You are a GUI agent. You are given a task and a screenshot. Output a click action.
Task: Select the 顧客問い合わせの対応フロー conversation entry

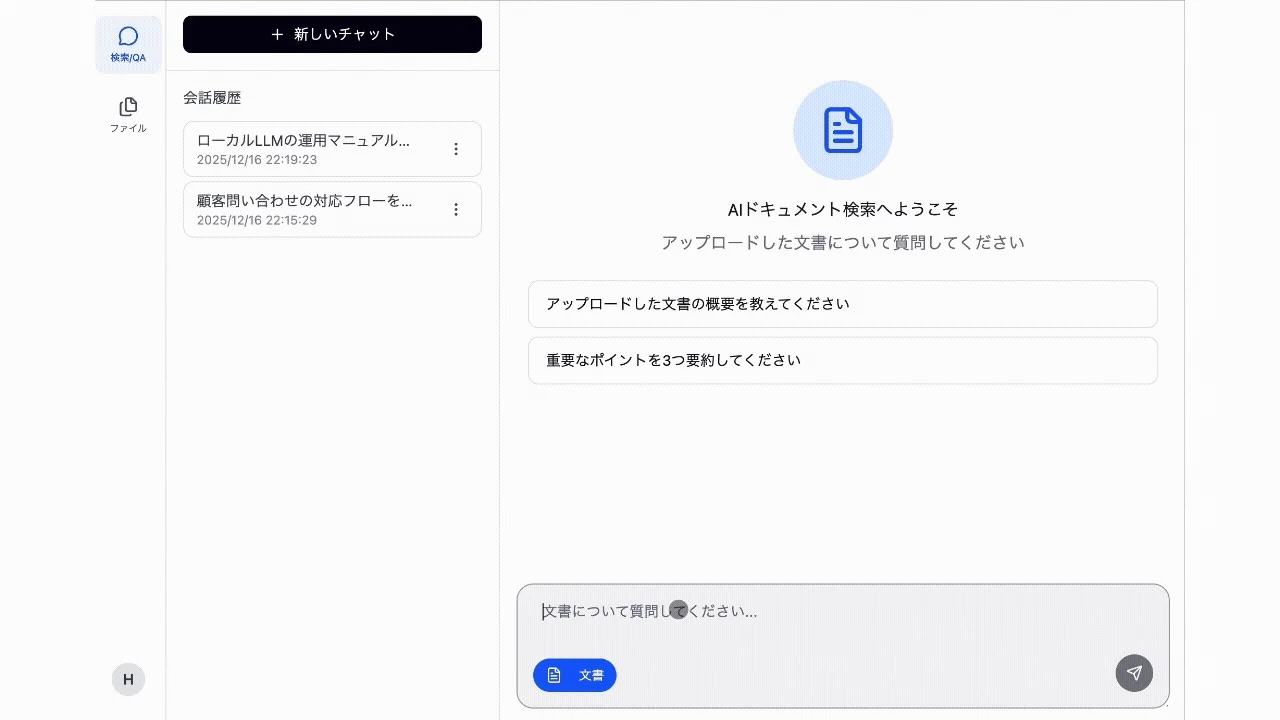(x=310, y=209)
